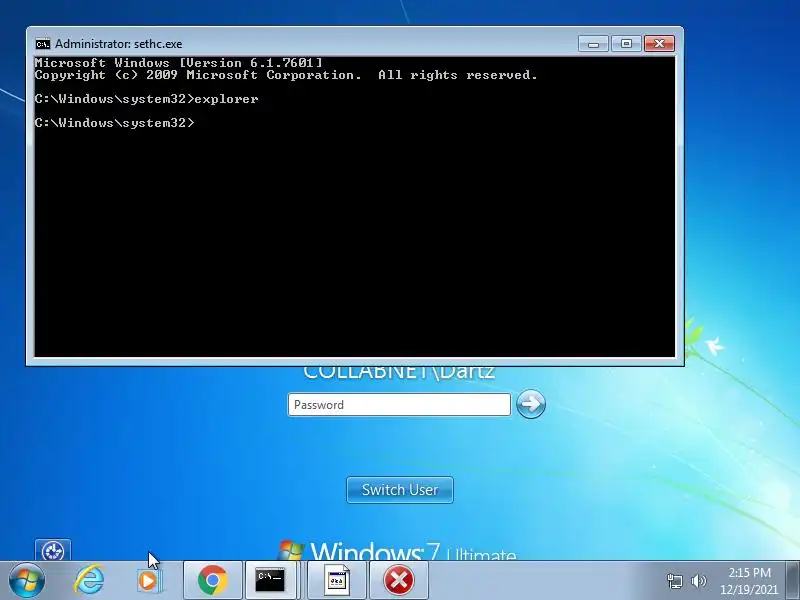This screenshot has width=800, height=600.
Task: Open sethc.exe window system menu icon
Action: (43, 44)
